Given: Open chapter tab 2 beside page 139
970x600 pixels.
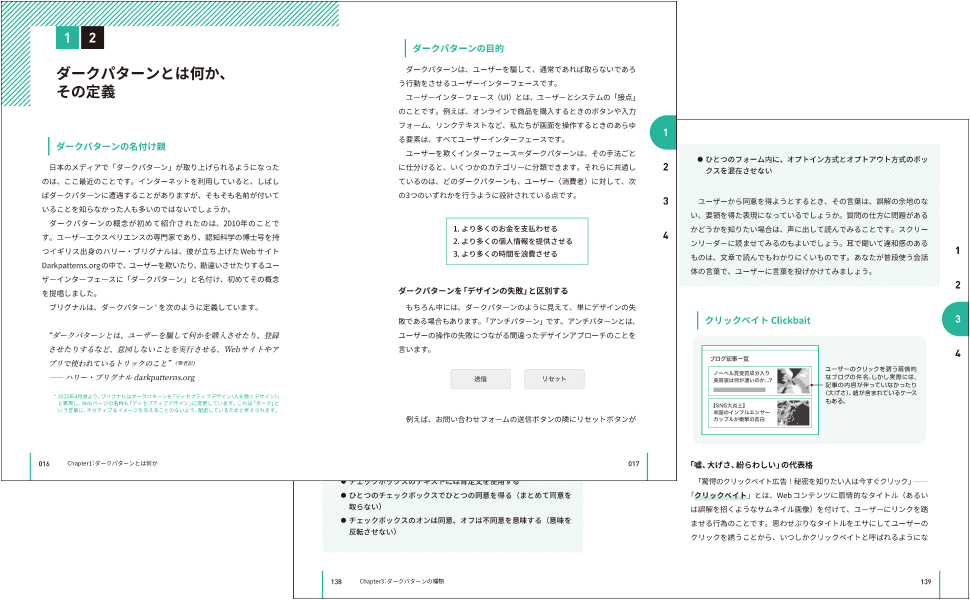Looking at the screenshot, I should 958,285.
